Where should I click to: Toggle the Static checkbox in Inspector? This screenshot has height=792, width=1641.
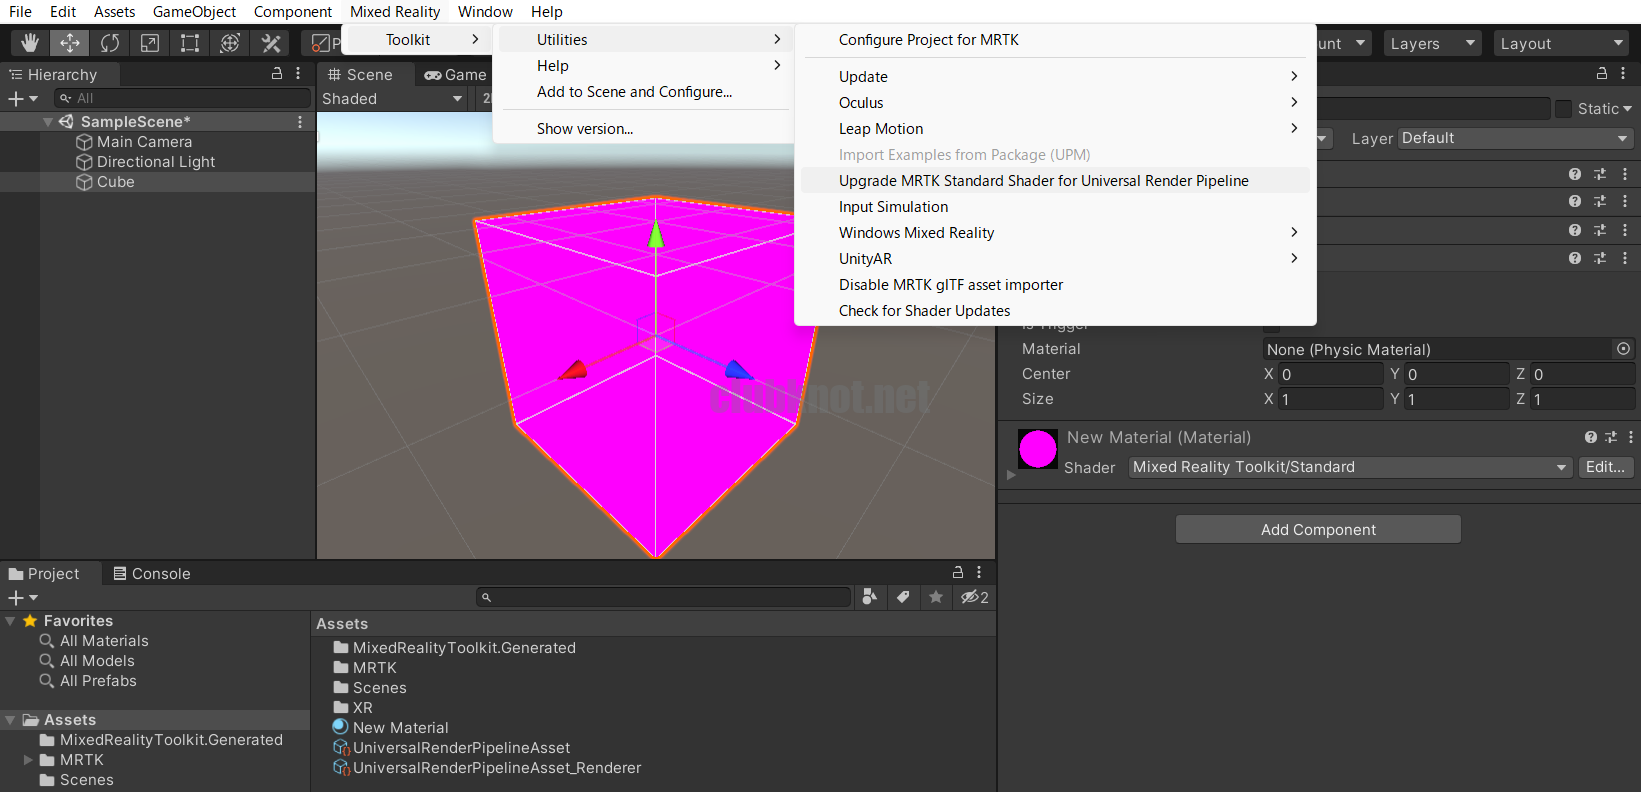pos(1563,109)
